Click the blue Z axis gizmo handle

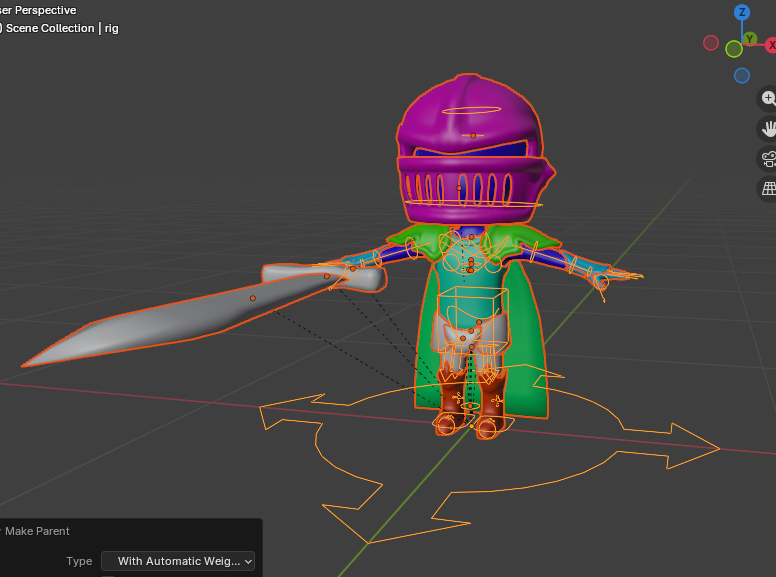click(741, 13)
